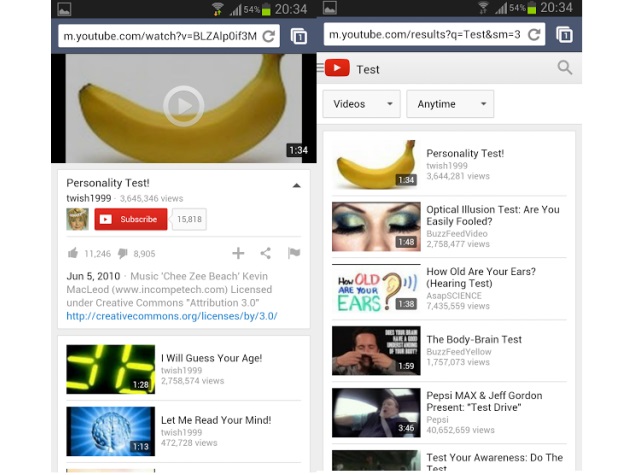Open twish1999 channel avatar
The height and width of the screenshot is (475, 635).
[x=77, y=219]
